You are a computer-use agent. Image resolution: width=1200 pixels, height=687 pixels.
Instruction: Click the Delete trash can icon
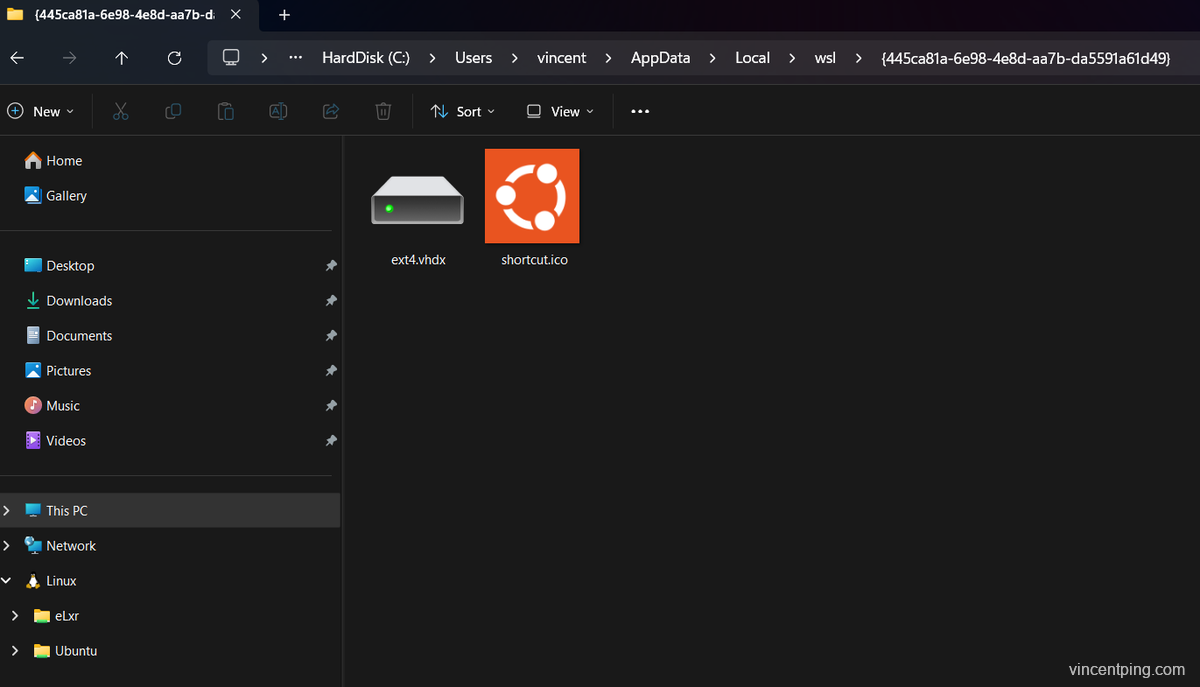[x=383, y=111]
